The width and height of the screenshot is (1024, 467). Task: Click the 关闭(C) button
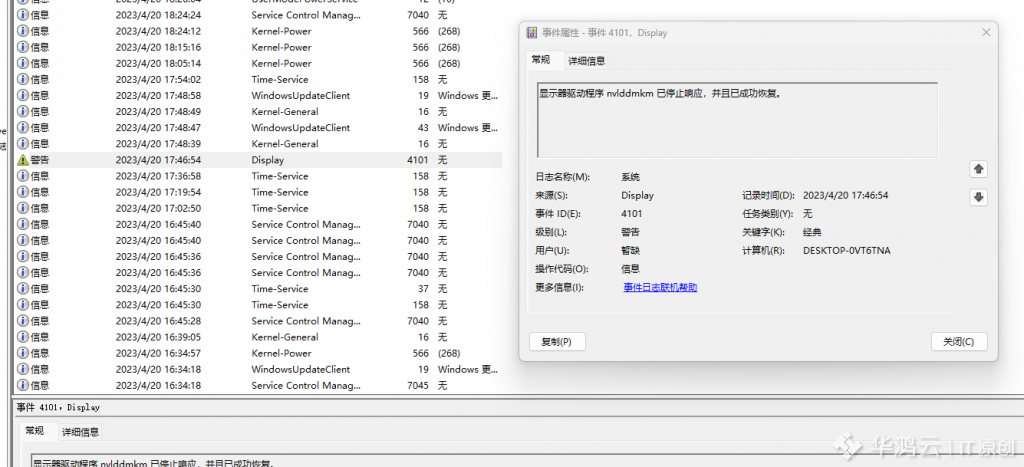click(959, 342)
